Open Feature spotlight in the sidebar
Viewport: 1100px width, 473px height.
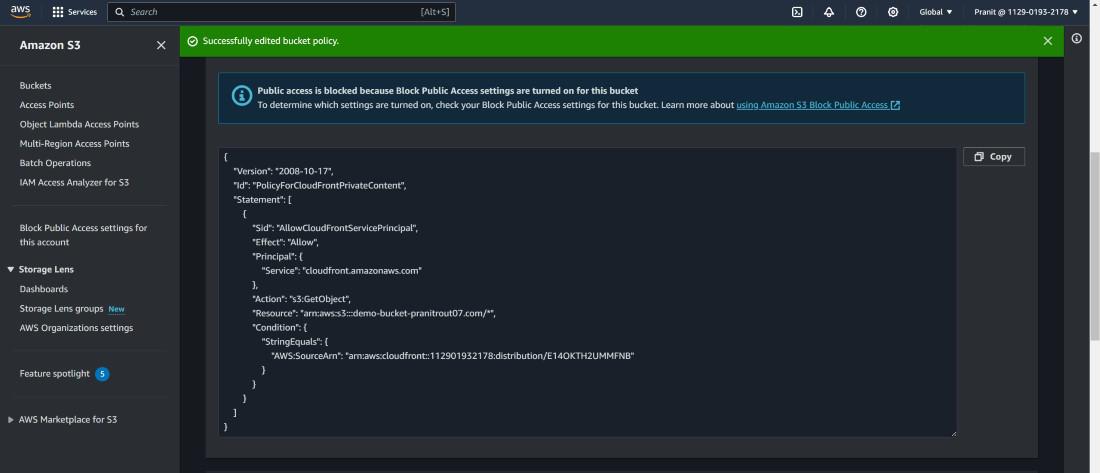(x=55, y=374)
